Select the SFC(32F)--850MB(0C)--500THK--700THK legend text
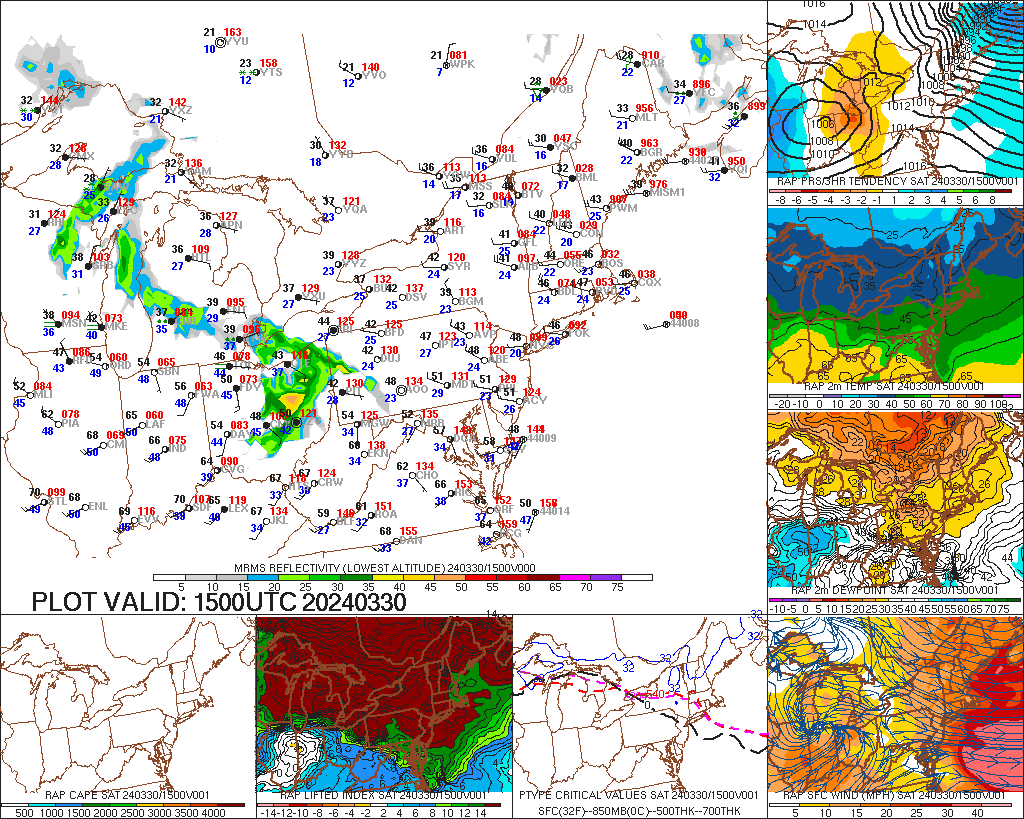Viewport: 1024px width, 819px height. point(639,811)
